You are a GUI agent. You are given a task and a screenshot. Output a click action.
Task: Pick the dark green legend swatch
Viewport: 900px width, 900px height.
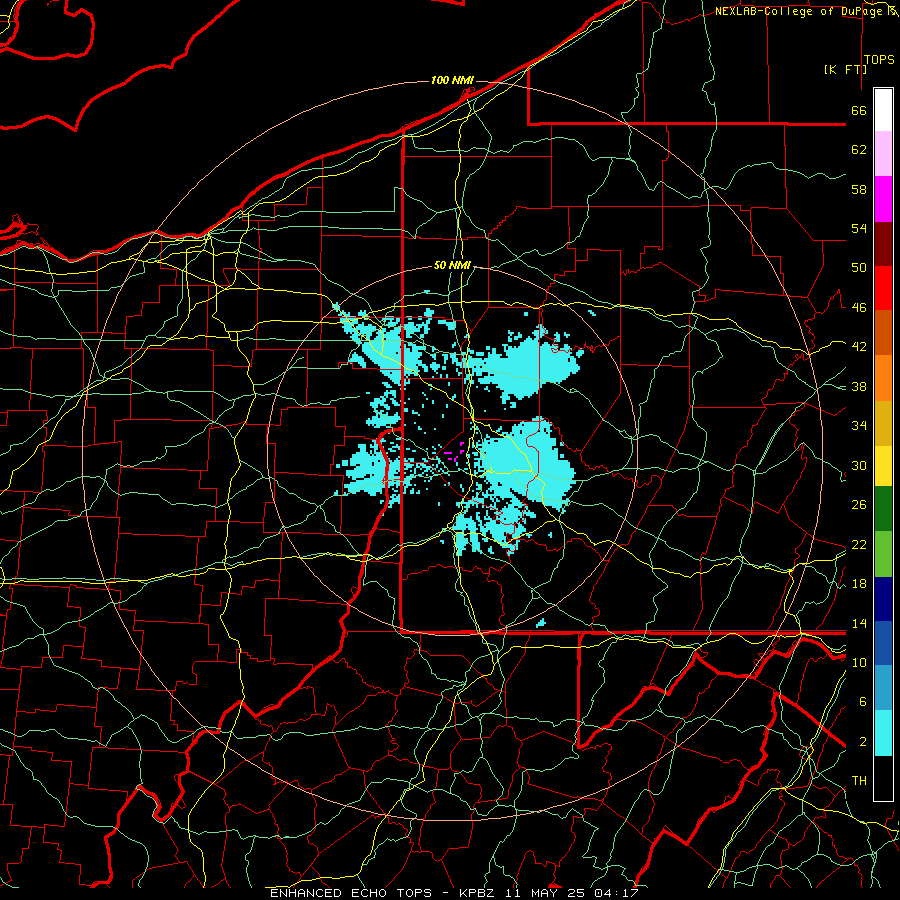click(883, 509)
